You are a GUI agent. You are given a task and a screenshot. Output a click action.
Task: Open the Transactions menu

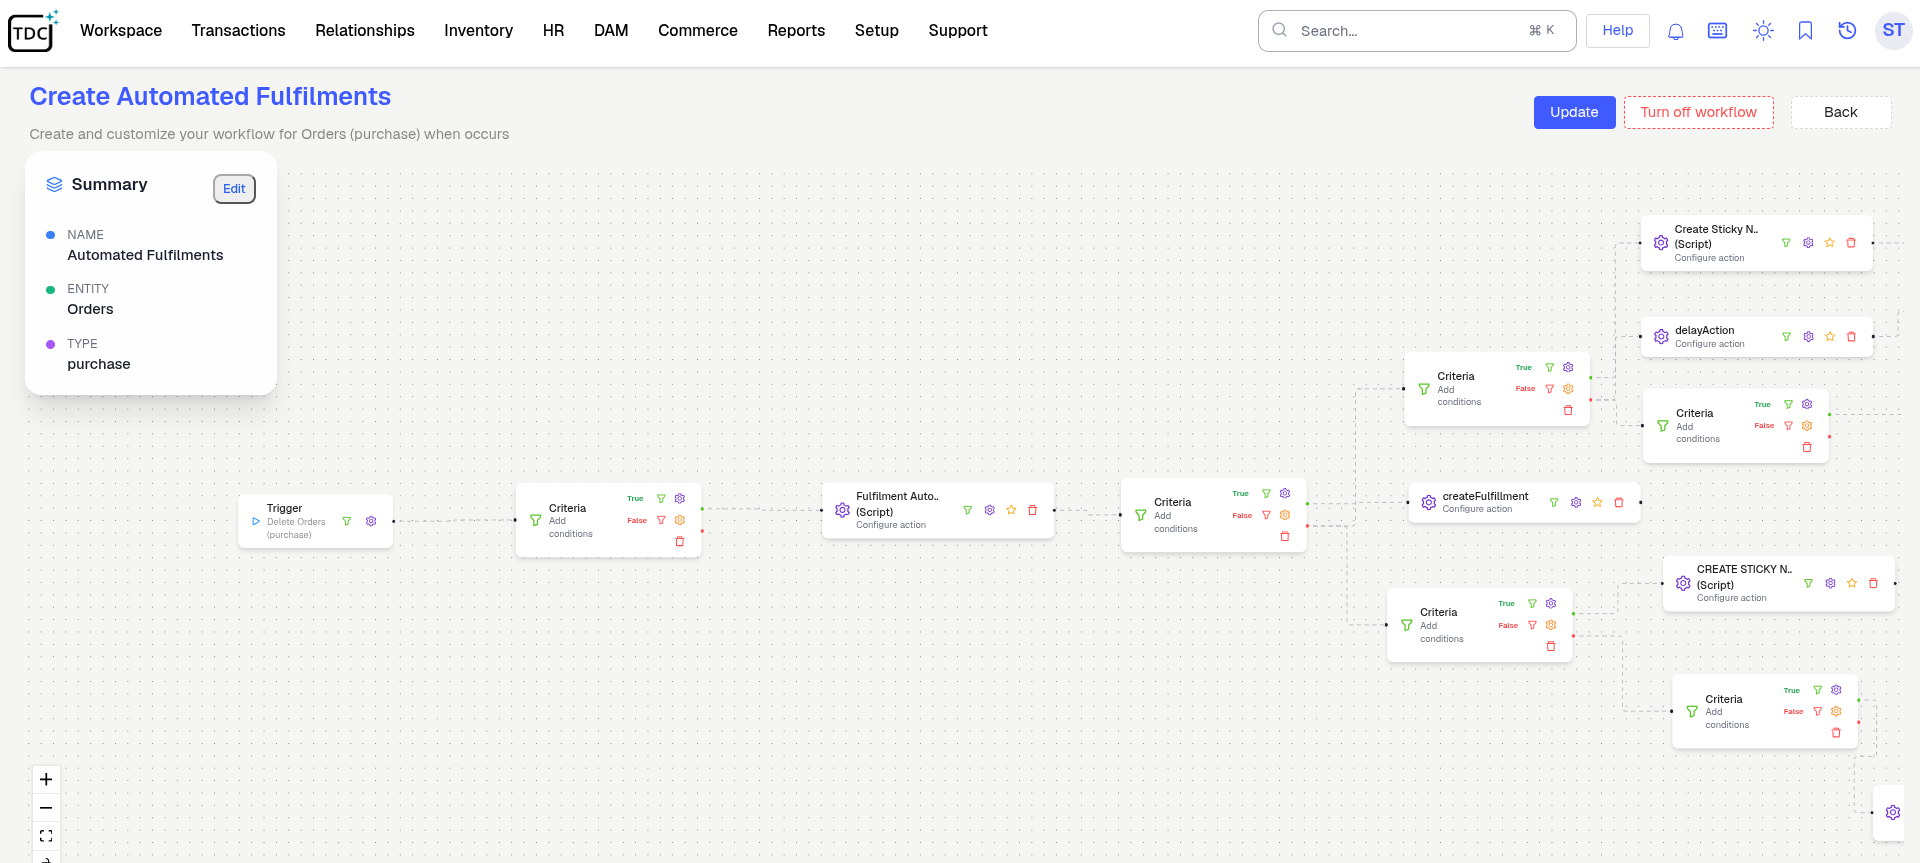(x=238, y=31)
